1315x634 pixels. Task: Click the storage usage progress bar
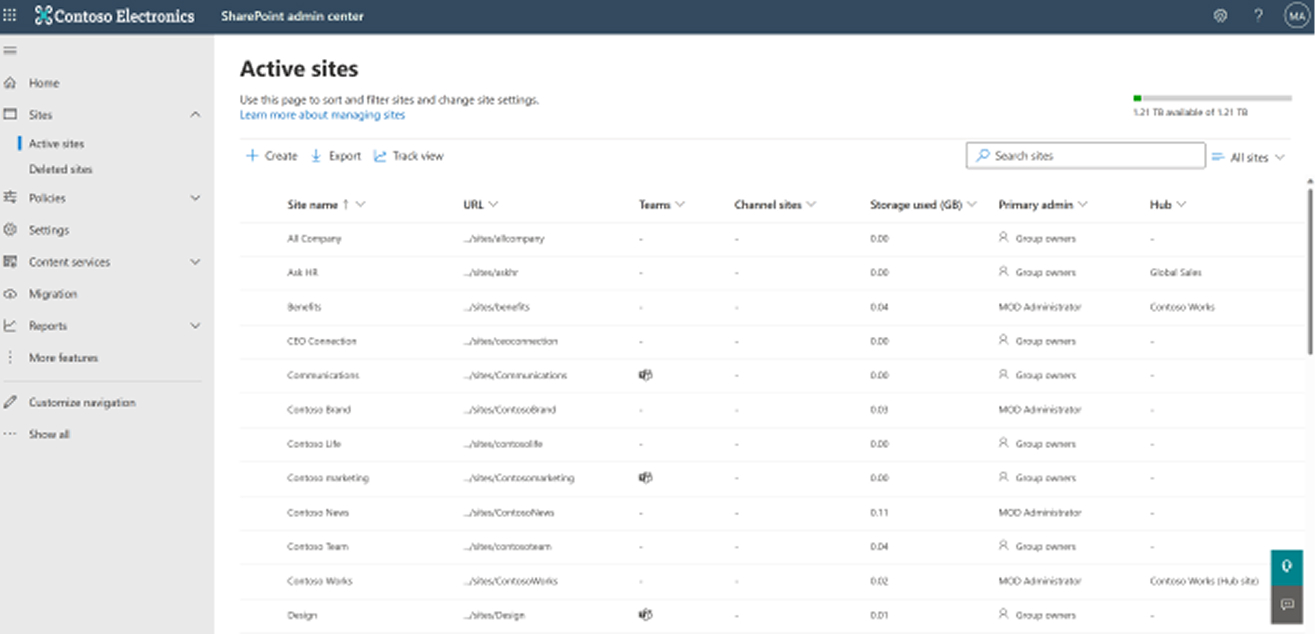coord(1212,98)
